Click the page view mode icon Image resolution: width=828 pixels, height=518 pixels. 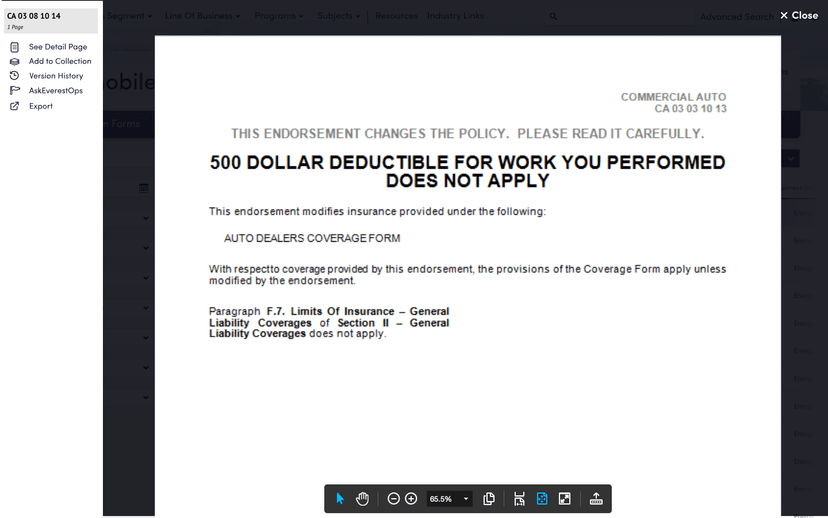coord(489,498)
